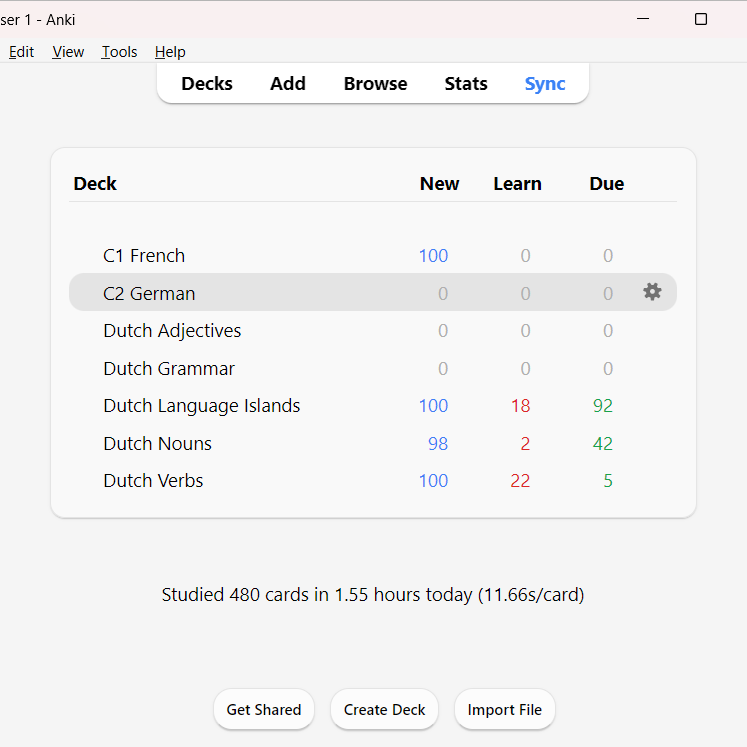Click the Create Deck button
The width and height of the screenshot is (747, 747).
[384, 710]
